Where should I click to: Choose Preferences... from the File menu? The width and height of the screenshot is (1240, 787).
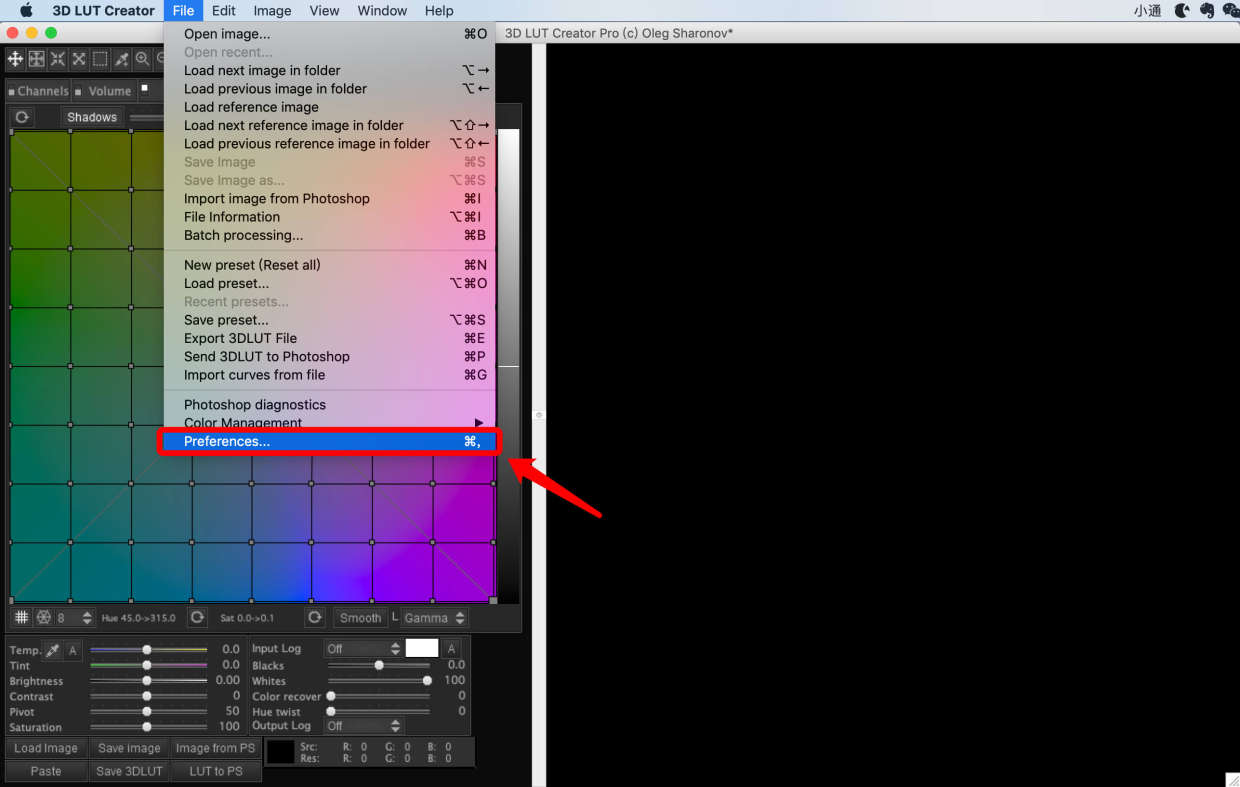coord(329,441)
